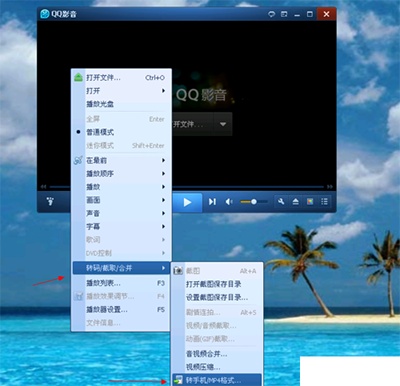
Task: Start playback with the Play button
Action: click(x=187, y=202)
